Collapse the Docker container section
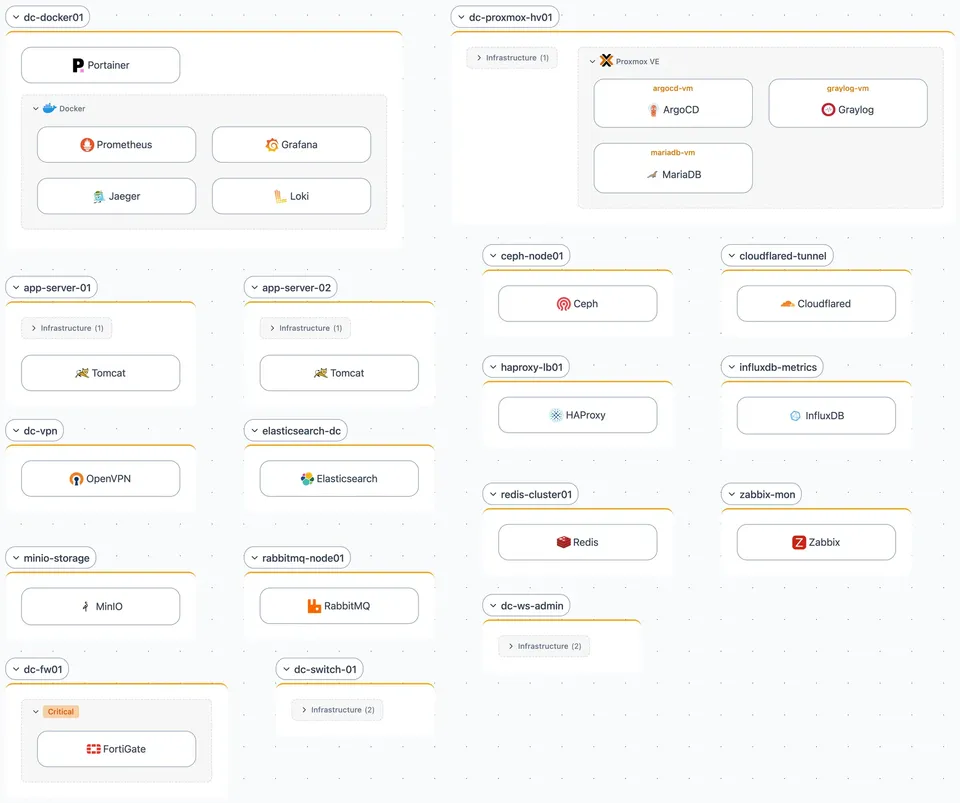 pyautogui.click(x=36, y=108)
